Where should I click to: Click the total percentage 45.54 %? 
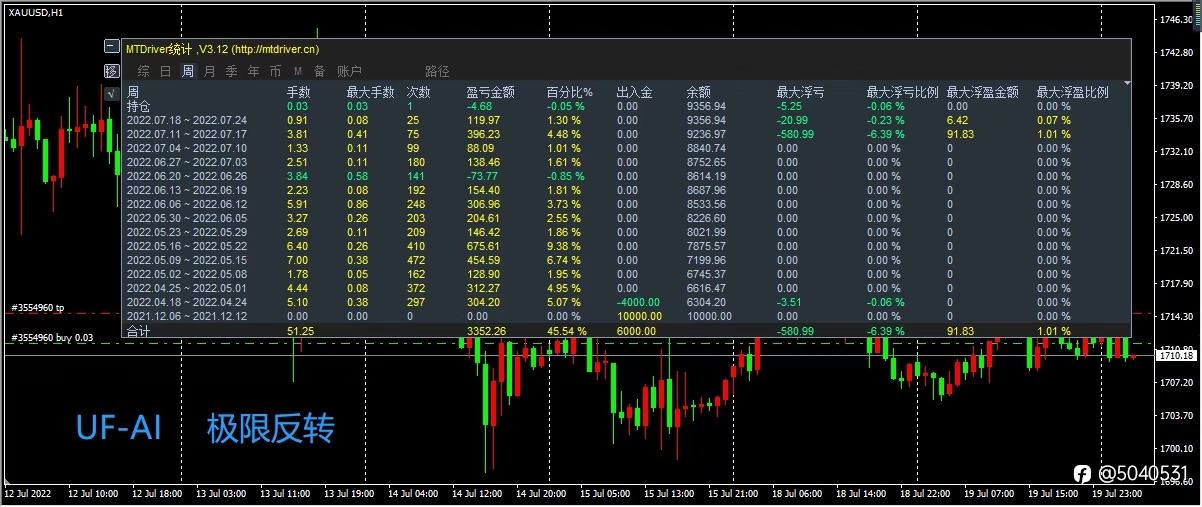click(566, 331)
